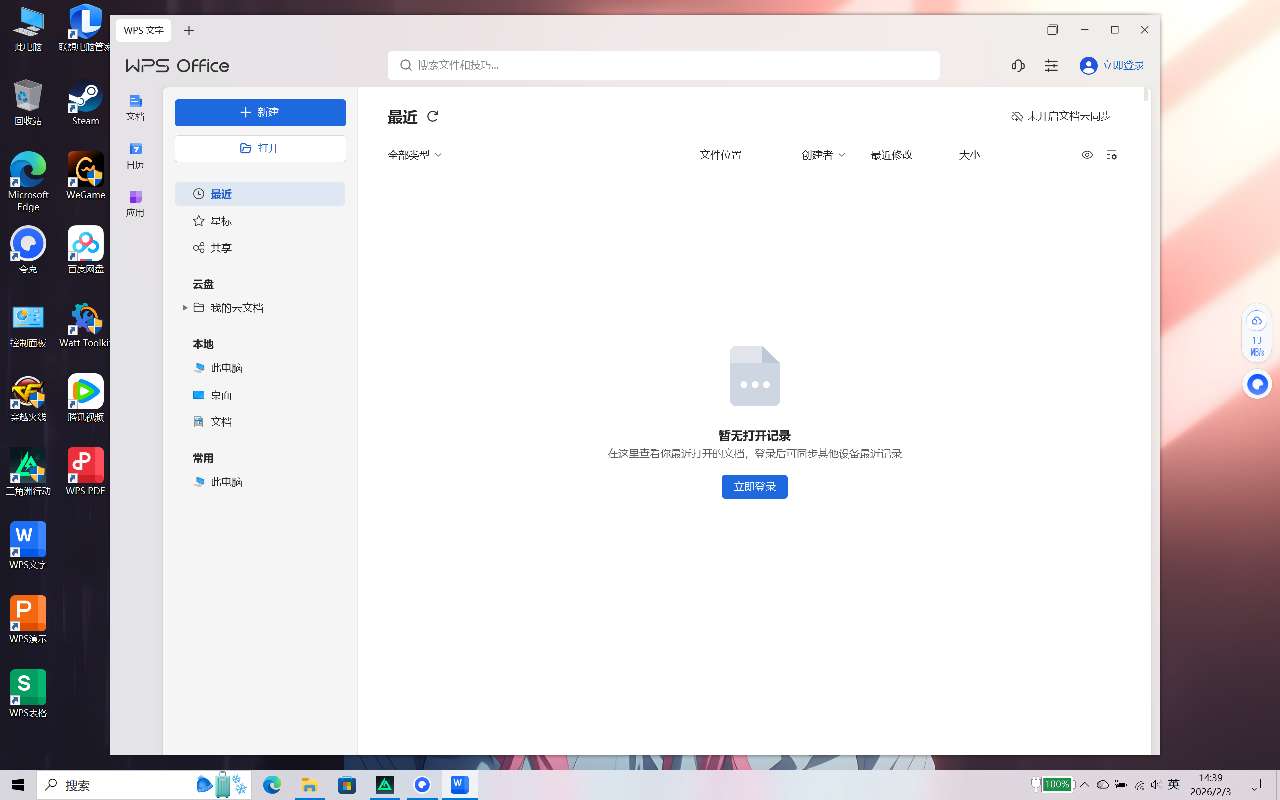The width and height of the screenshot is (1280, 800).
Task: Open the settings sliders icon in header
Action: (1051, 65)
